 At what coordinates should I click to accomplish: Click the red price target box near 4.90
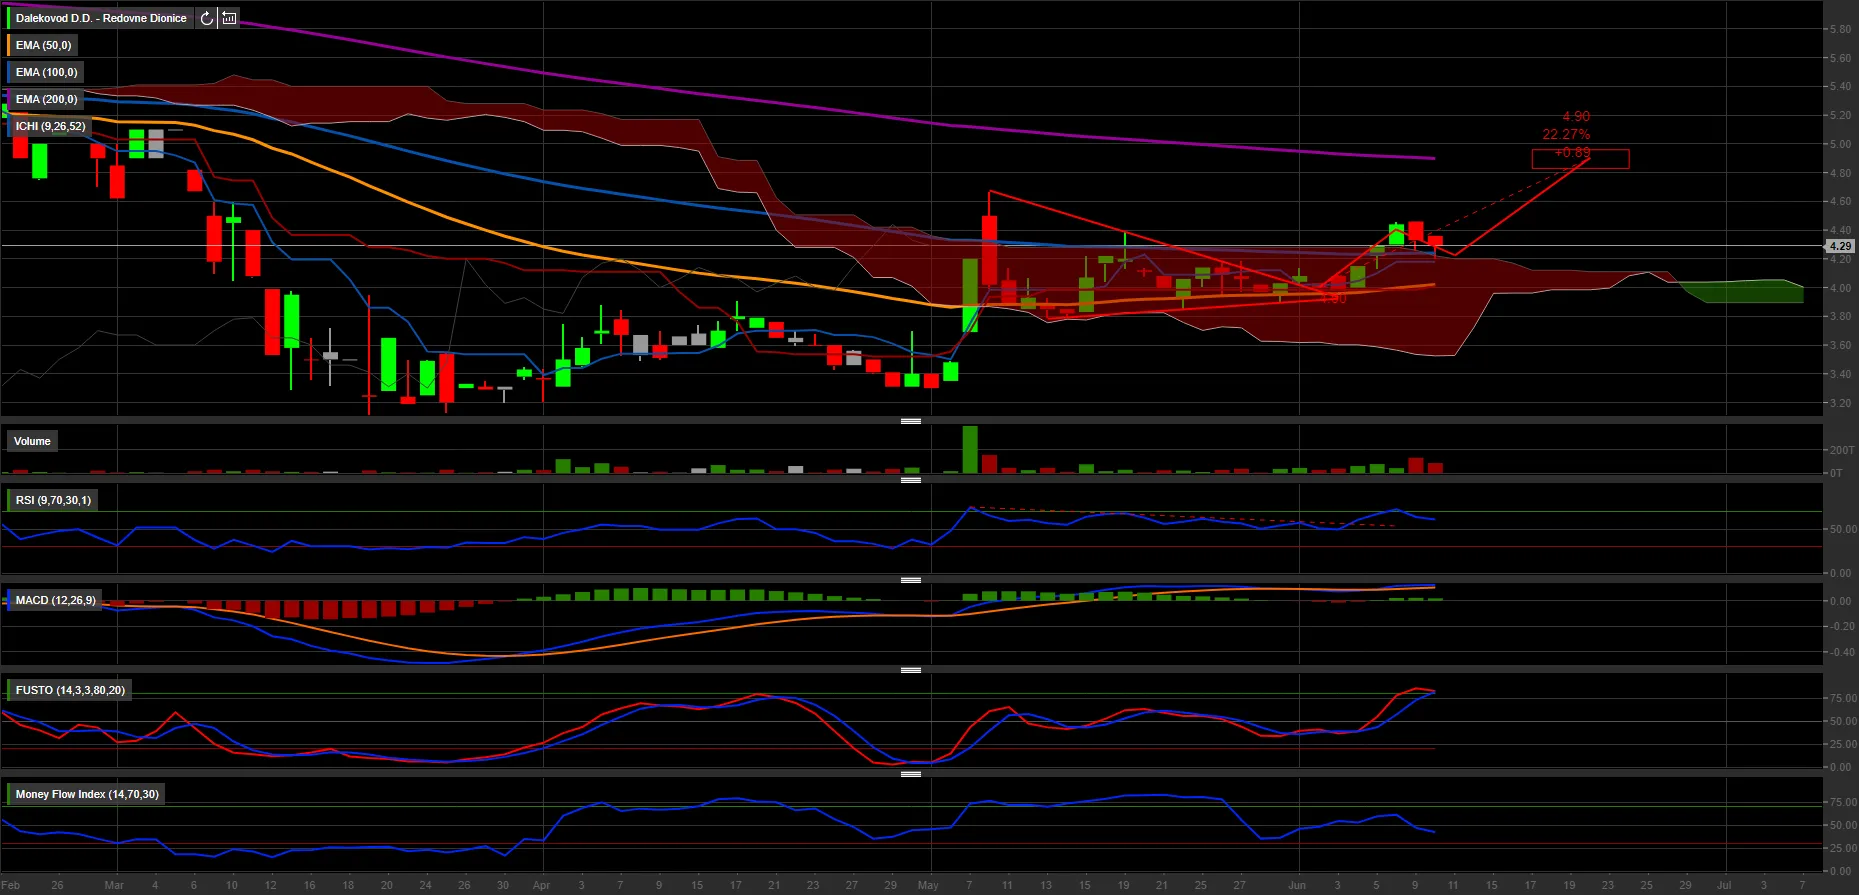pyautogui.click(x=1580, y=159)
